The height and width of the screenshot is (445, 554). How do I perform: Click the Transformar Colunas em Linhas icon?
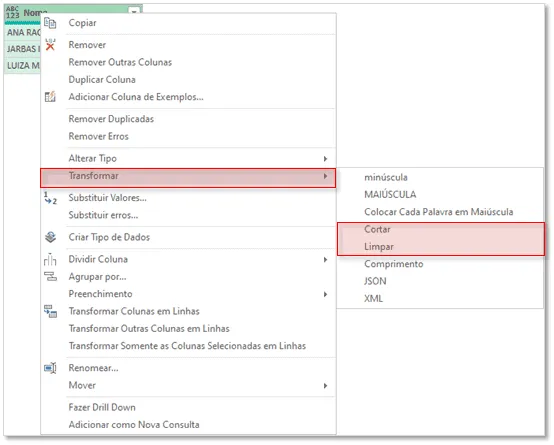(x=50, y=311)
